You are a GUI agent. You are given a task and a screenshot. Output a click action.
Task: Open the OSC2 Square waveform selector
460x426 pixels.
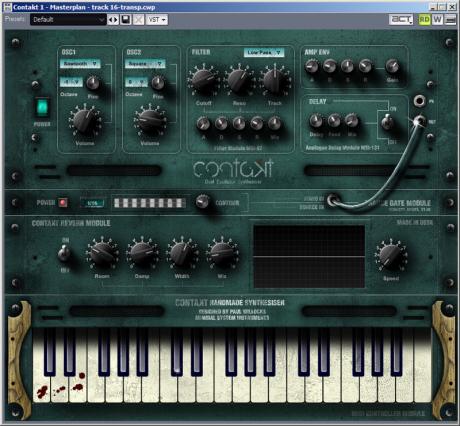point(145,63)
